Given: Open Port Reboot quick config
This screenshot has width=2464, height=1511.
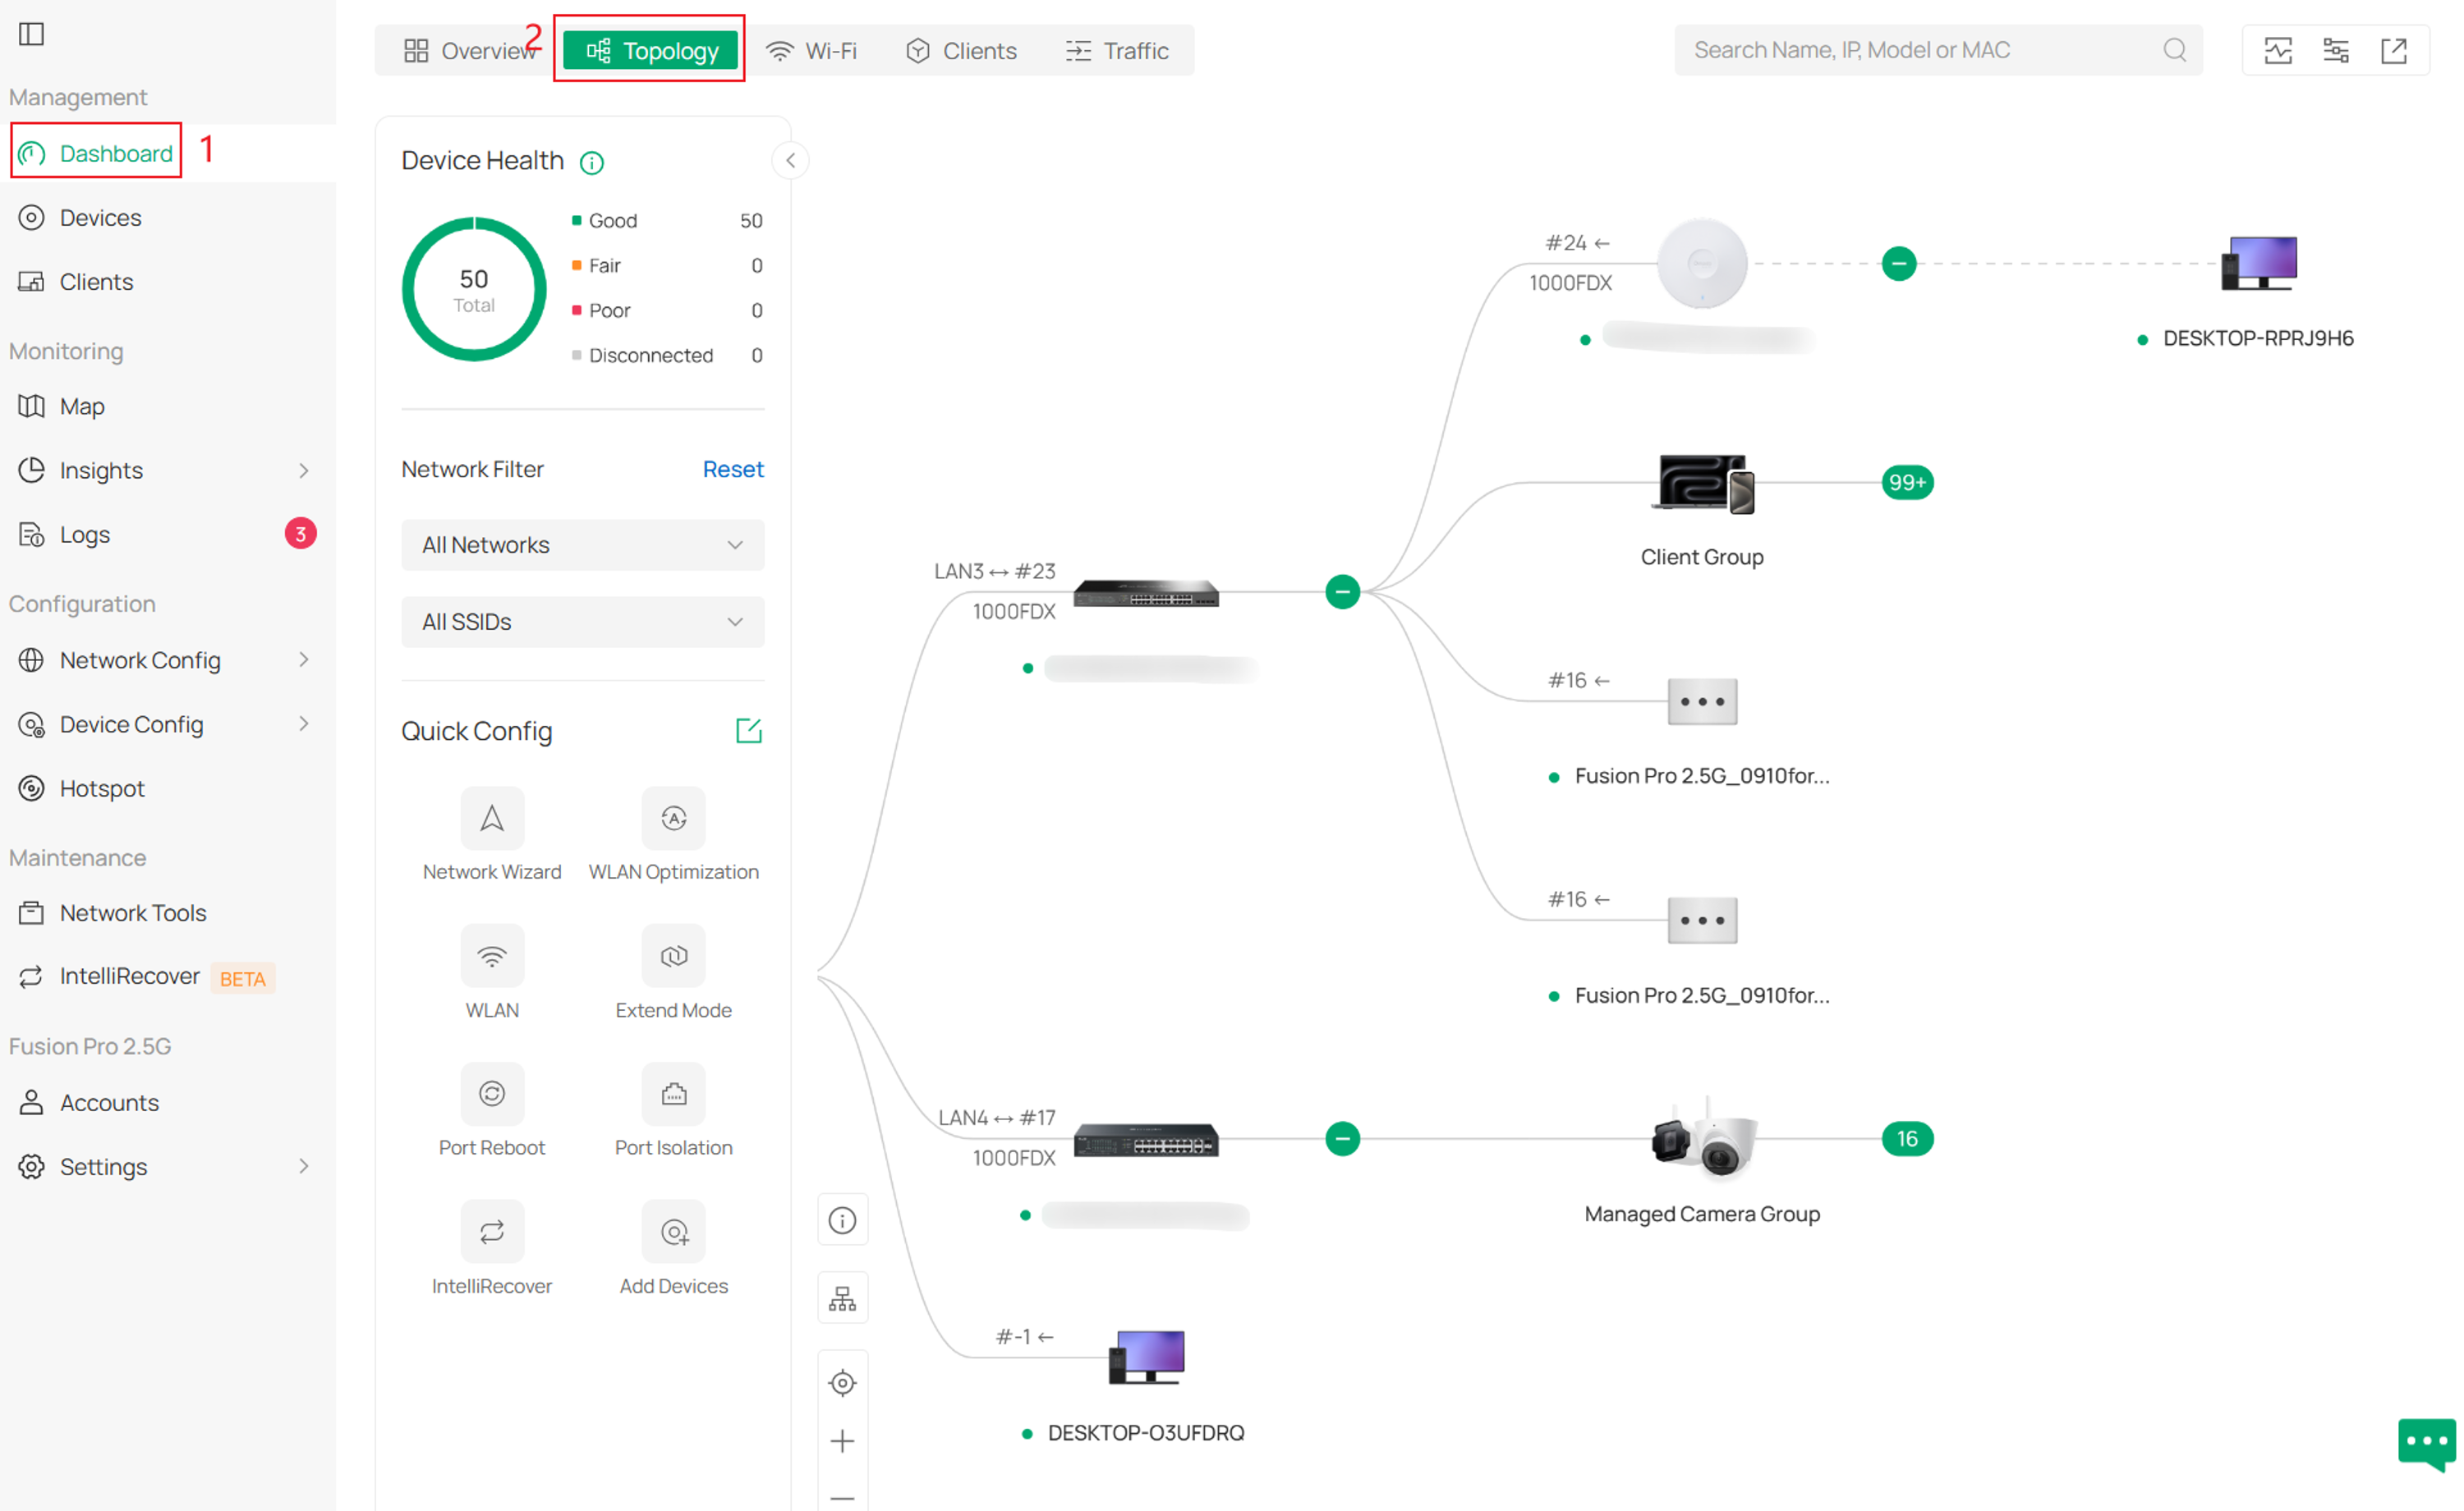Looking at the screenshot, I should [492, 1094].
